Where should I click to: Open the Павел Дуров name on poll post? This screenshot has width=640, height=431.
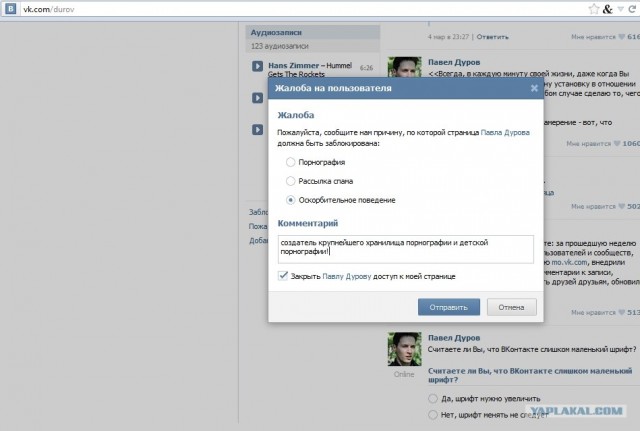click(x=454, y=338)
